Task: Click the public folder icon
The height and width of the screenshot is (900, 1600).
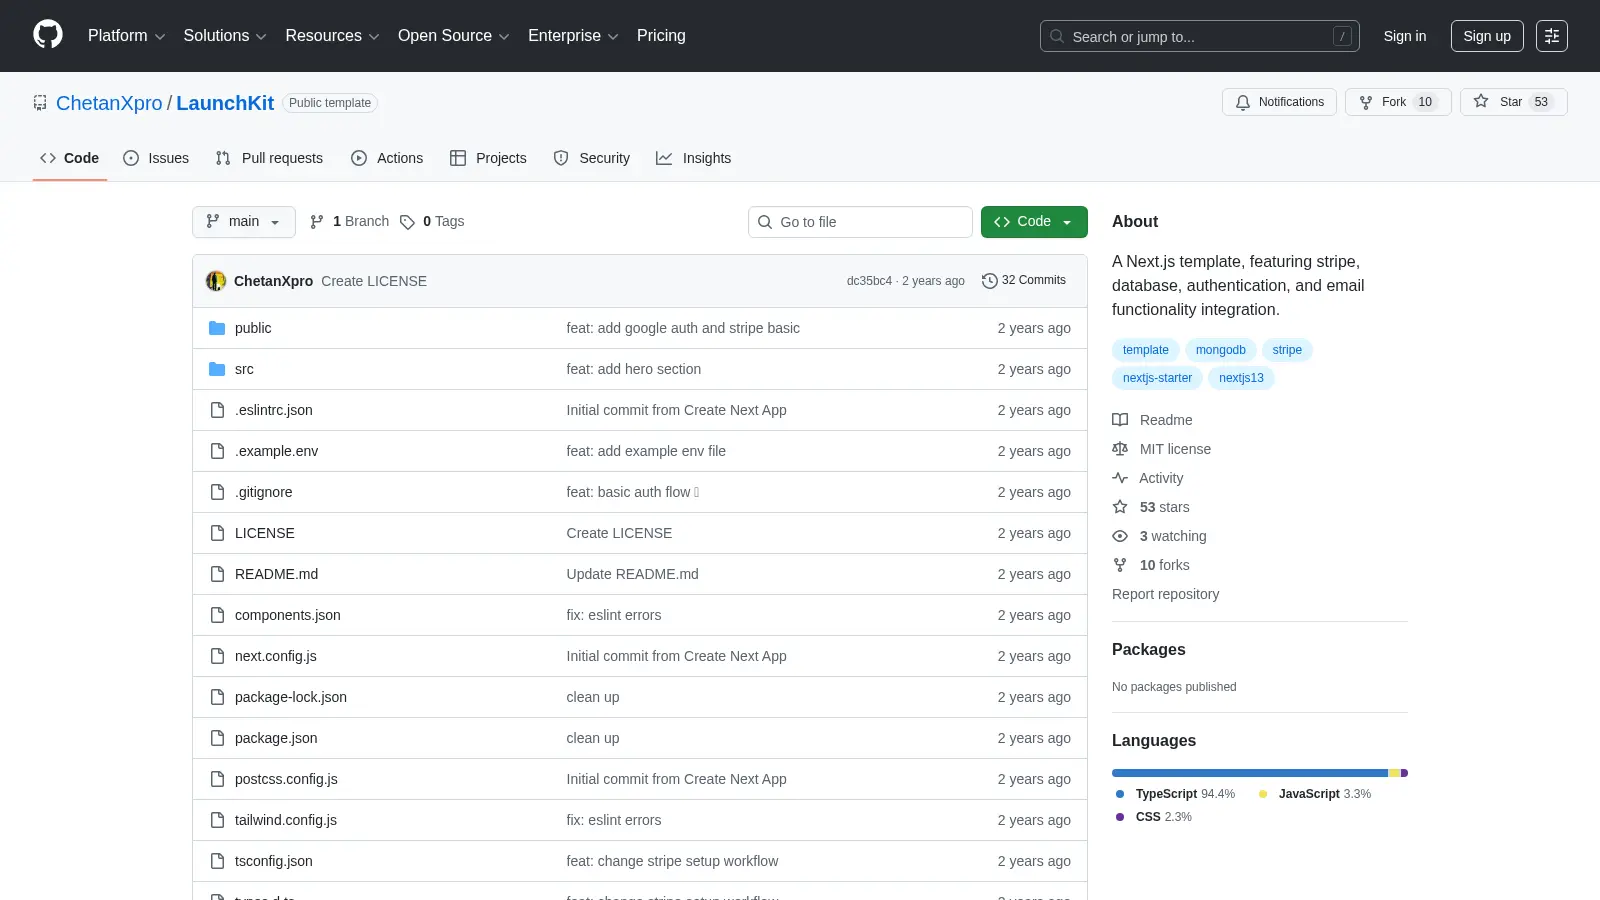Action: pos(217,328)
